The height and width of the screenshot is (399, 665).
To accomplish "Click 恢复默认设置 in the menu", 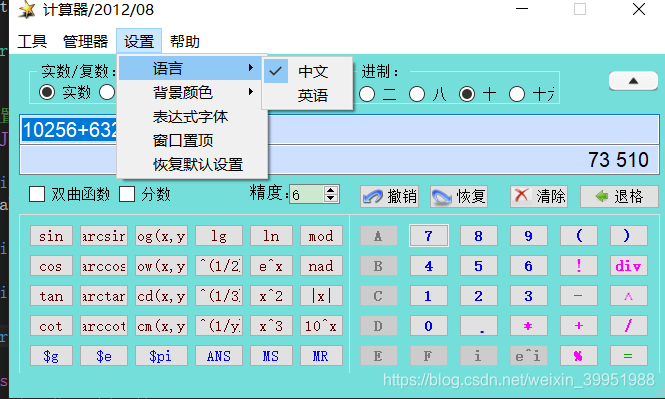I will pos(190,165).
